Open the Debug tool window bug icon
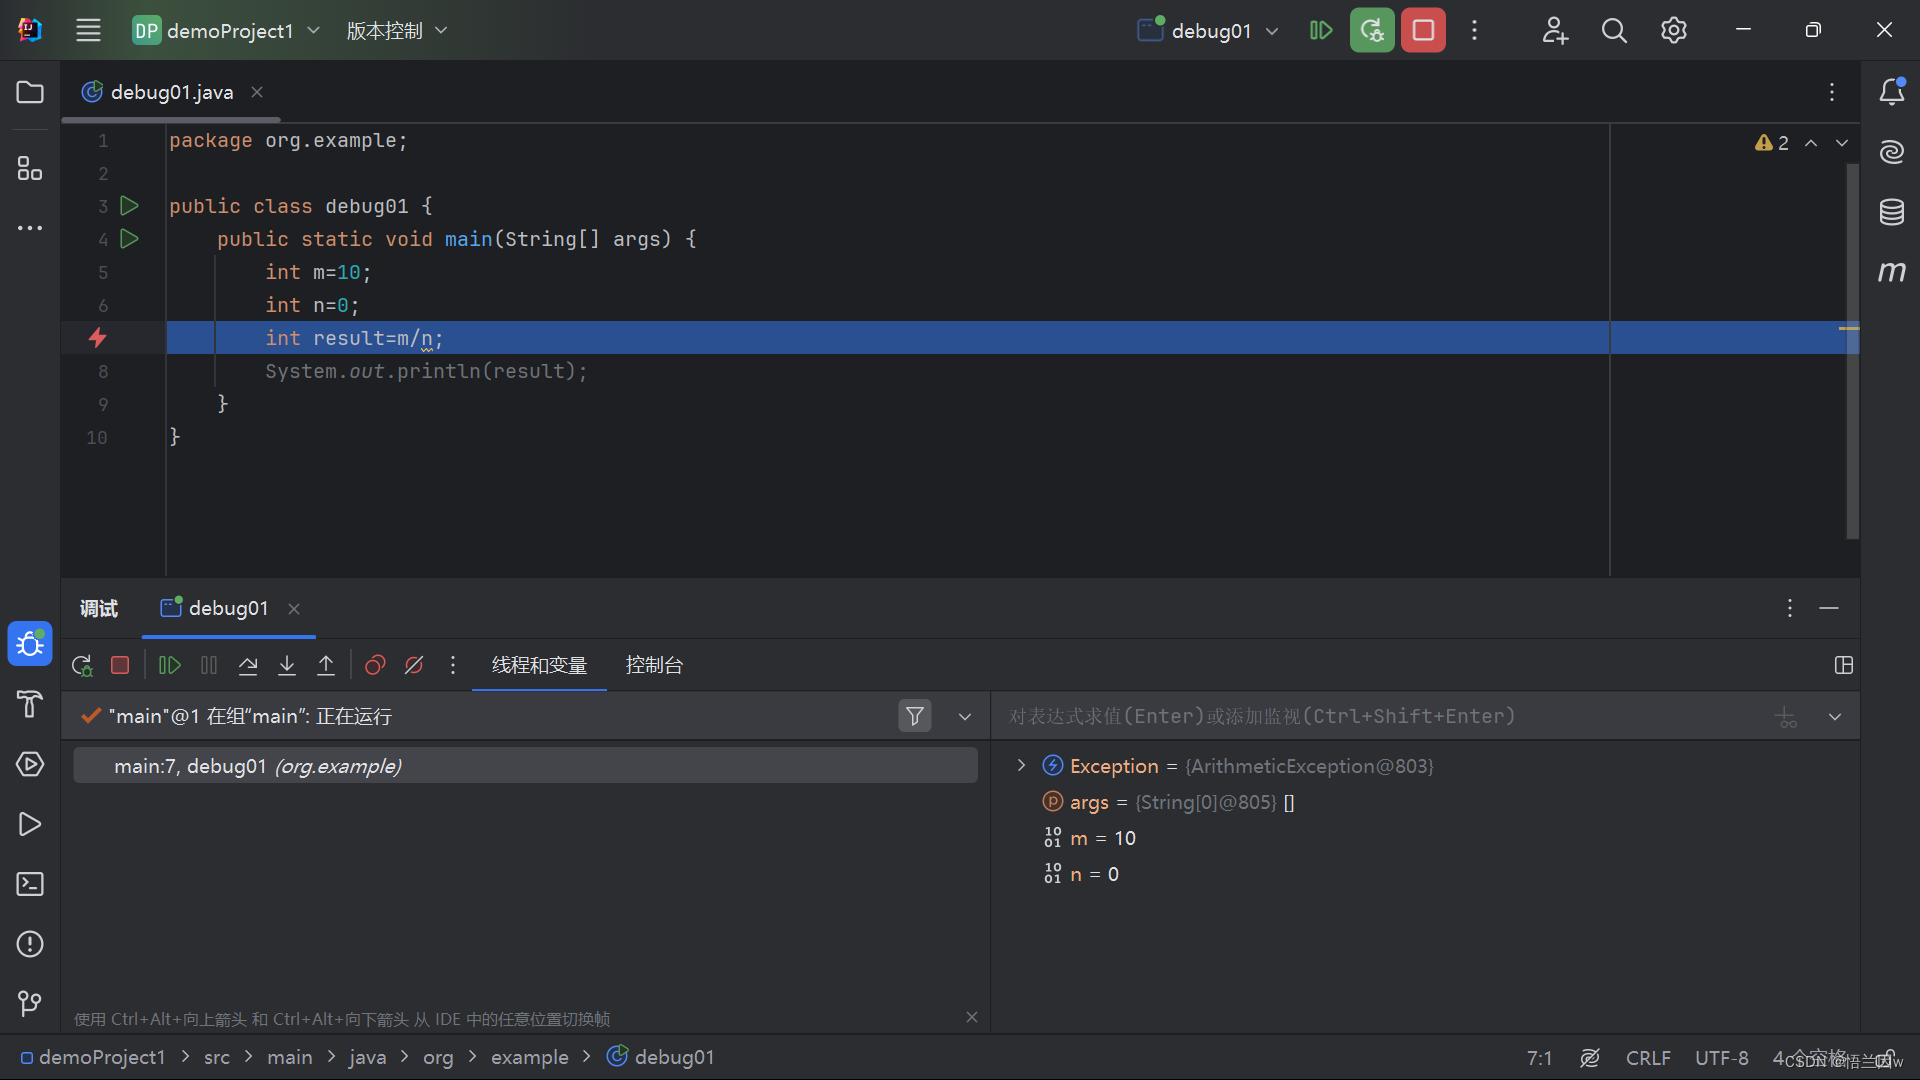1920x1080 pixels. [30, 644]
